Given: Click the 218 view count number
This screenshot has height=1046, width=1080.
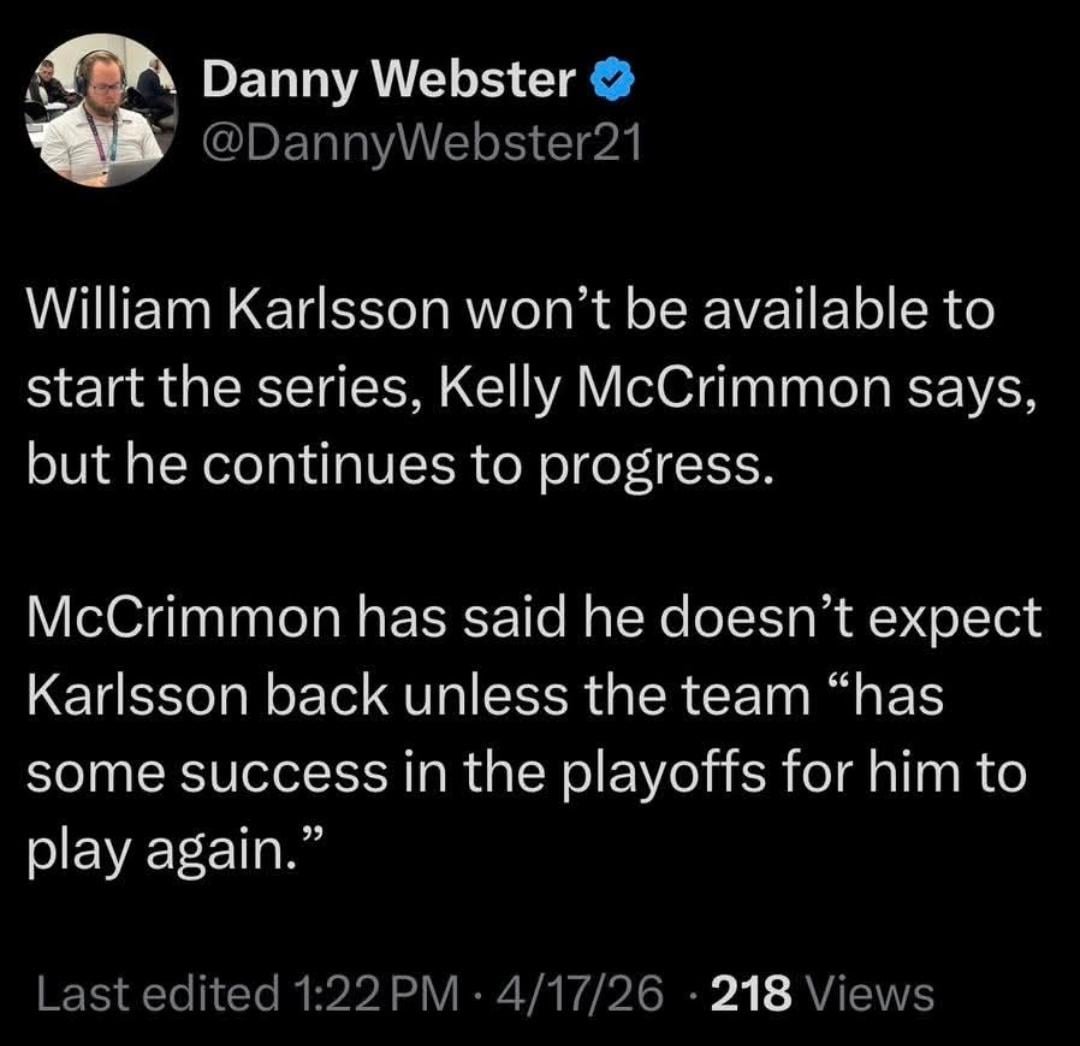Looking at the screenshot, I should pyautogui.click(x=750, y=993).
